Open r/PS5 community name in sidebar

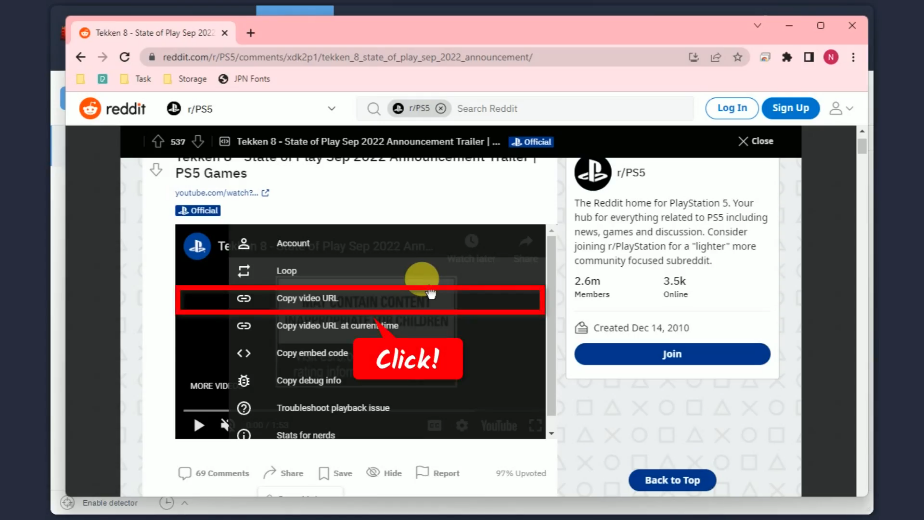tap(631, 173)
